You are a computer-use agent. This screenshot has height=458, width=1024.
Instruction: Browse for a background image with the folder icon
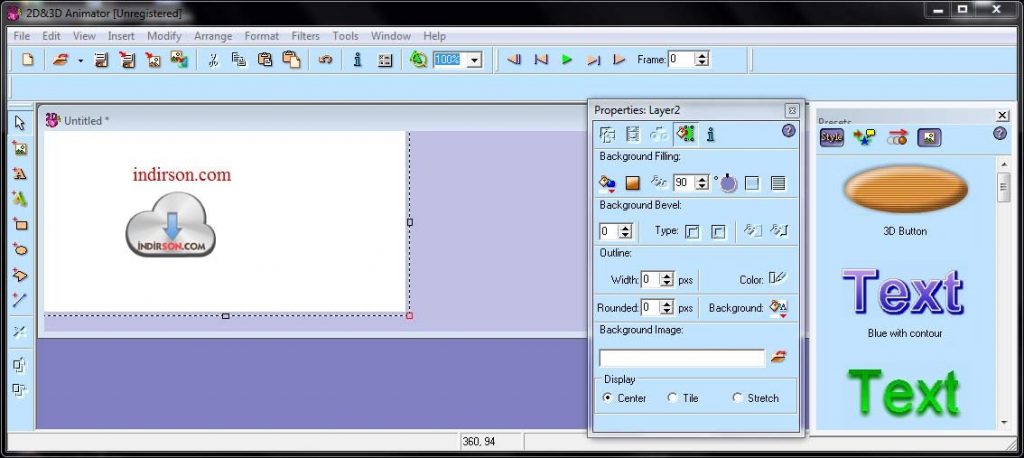click(x=778, y=357)
